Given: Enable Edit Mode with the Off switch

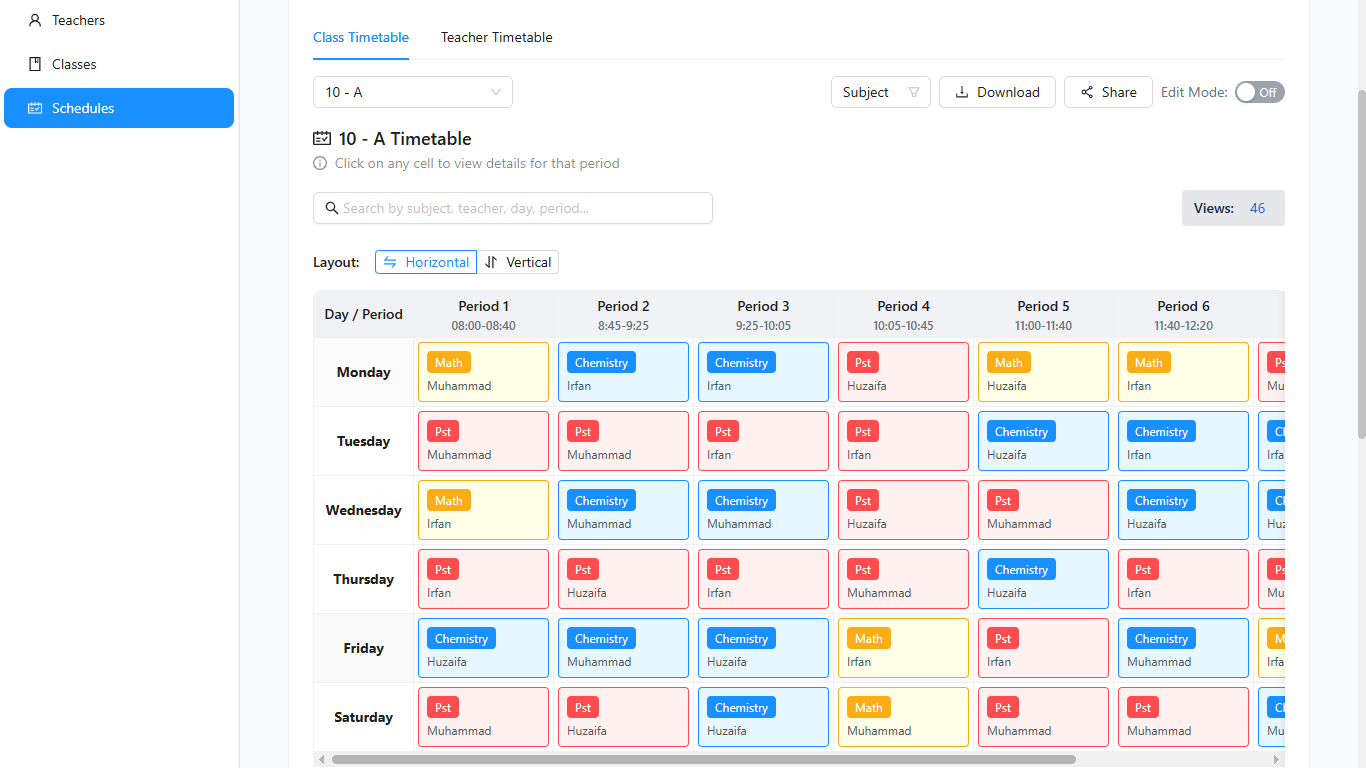Looking at the screenshot, I should click(x=1259, y=91).
